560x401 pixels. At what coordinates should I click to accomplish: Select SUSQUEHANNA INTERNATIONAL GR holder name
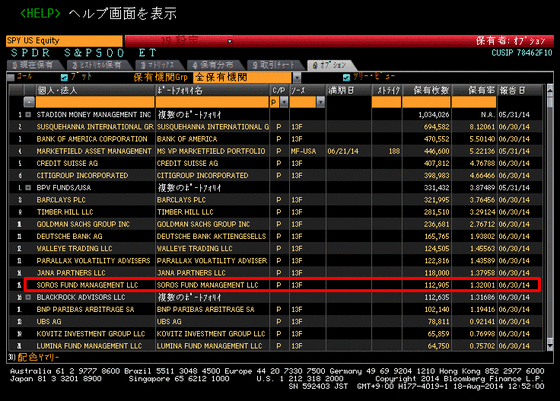coord(95,127)
